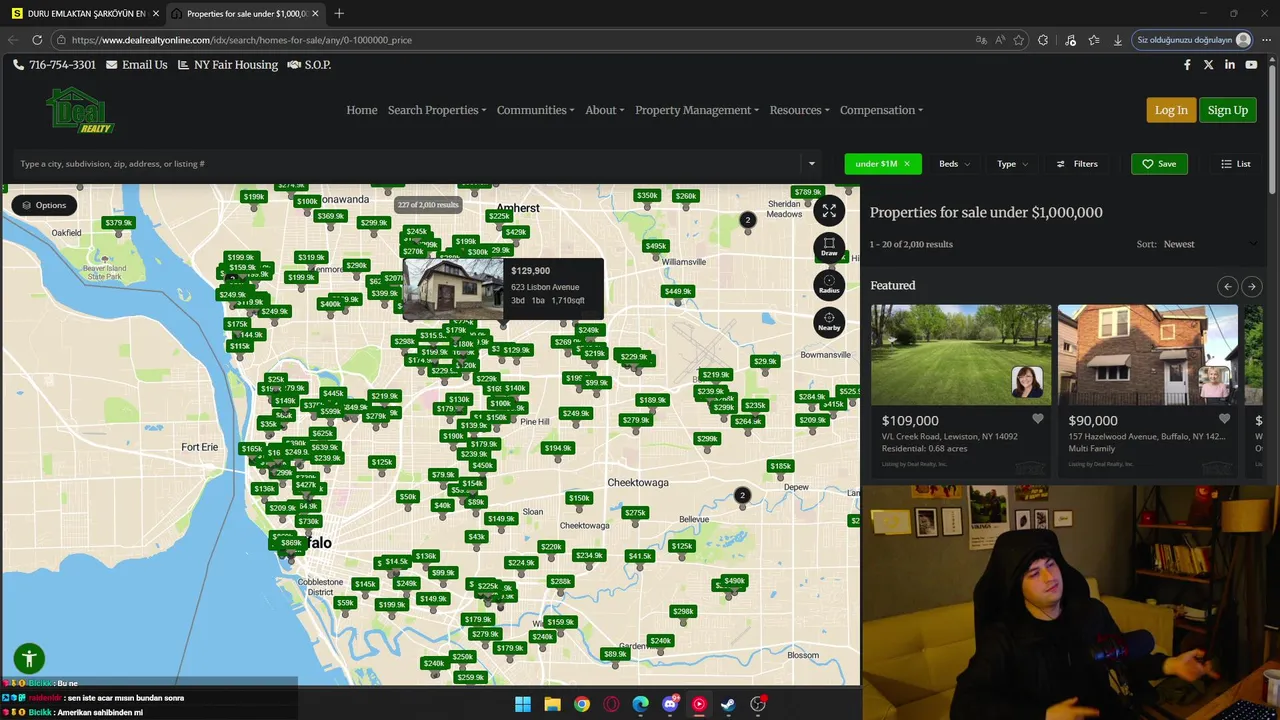Favorite the $109,000 Creek Road listing

(1037, 420)
